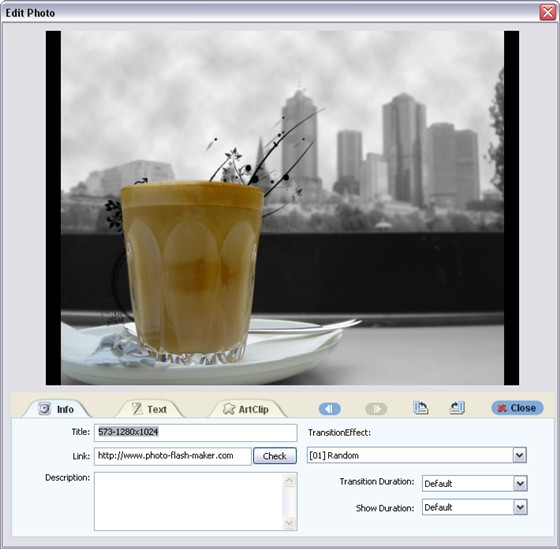The height and width of the screenshot is (549, 560).
Task: Switch to the Text tab
Action: tap(150, 409)
